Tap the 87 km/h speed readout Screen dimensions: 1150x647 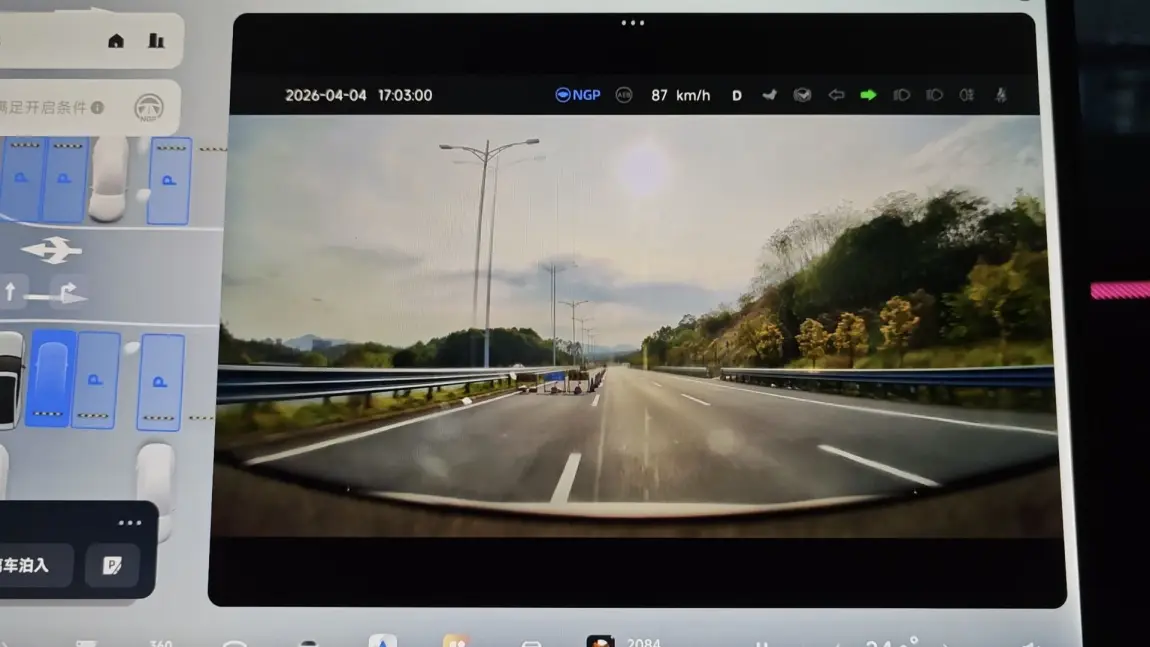(x=680, y=95)
